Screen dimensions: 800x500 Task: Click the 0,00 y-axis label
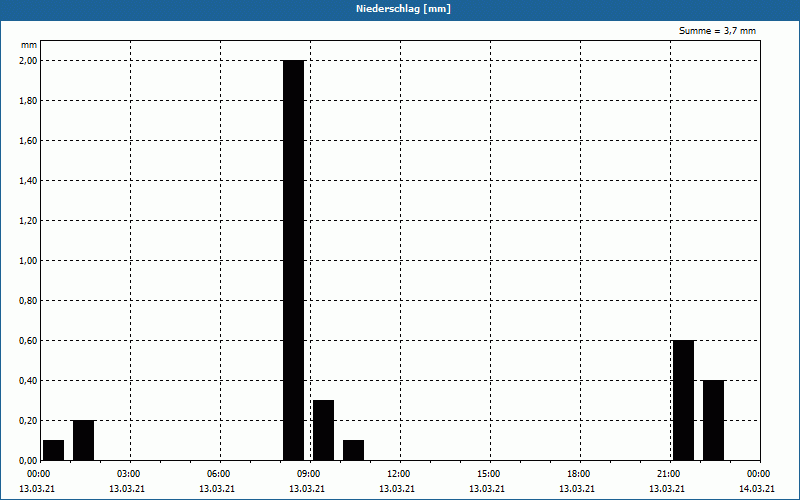pos(28,461)
